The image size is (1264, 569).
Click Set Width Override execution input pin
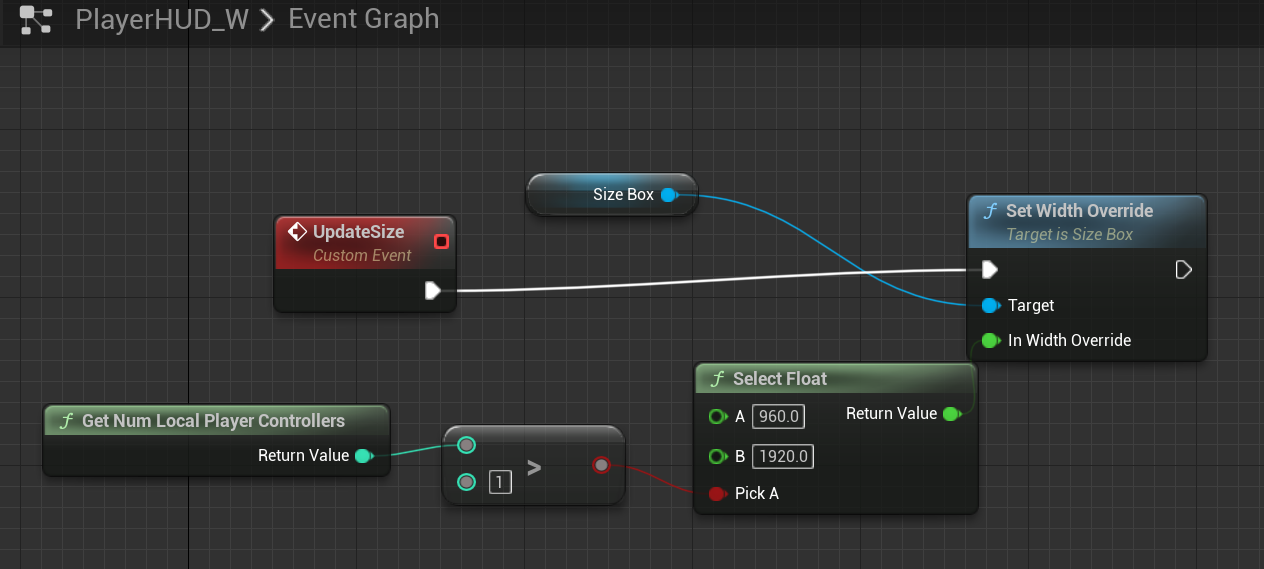pyautogui.click(x=989, y=269)
